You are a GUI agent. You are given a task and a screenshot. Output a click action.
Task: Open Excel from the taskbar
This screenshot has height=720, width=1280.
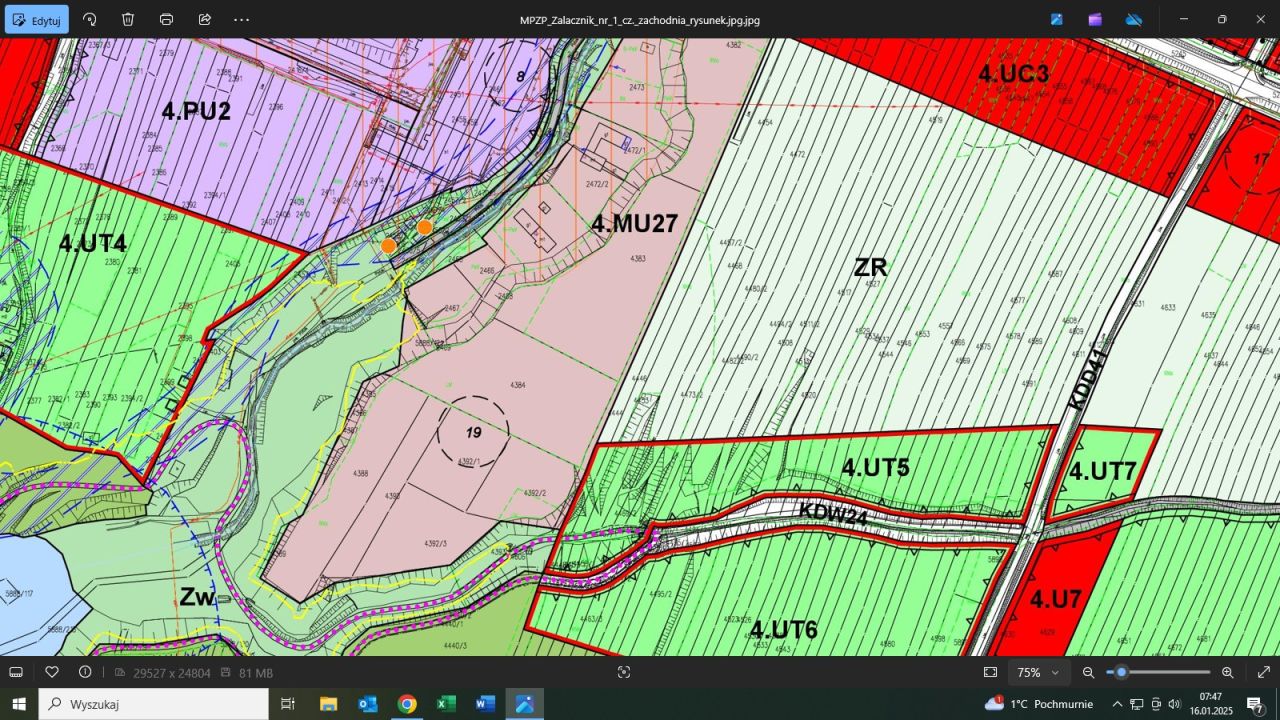[x=446, y=704]
